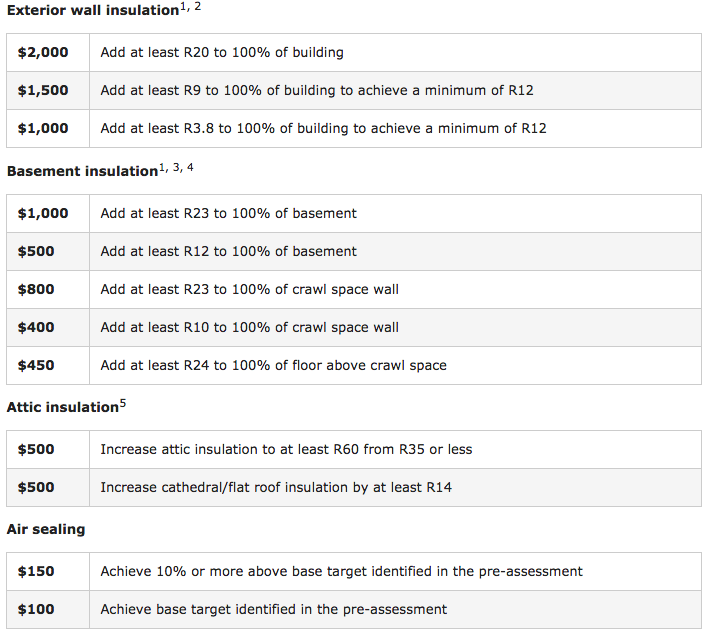Open footnote 4 next to Basement insulation
The image size is (708, 639).
[x=190, y=167]
